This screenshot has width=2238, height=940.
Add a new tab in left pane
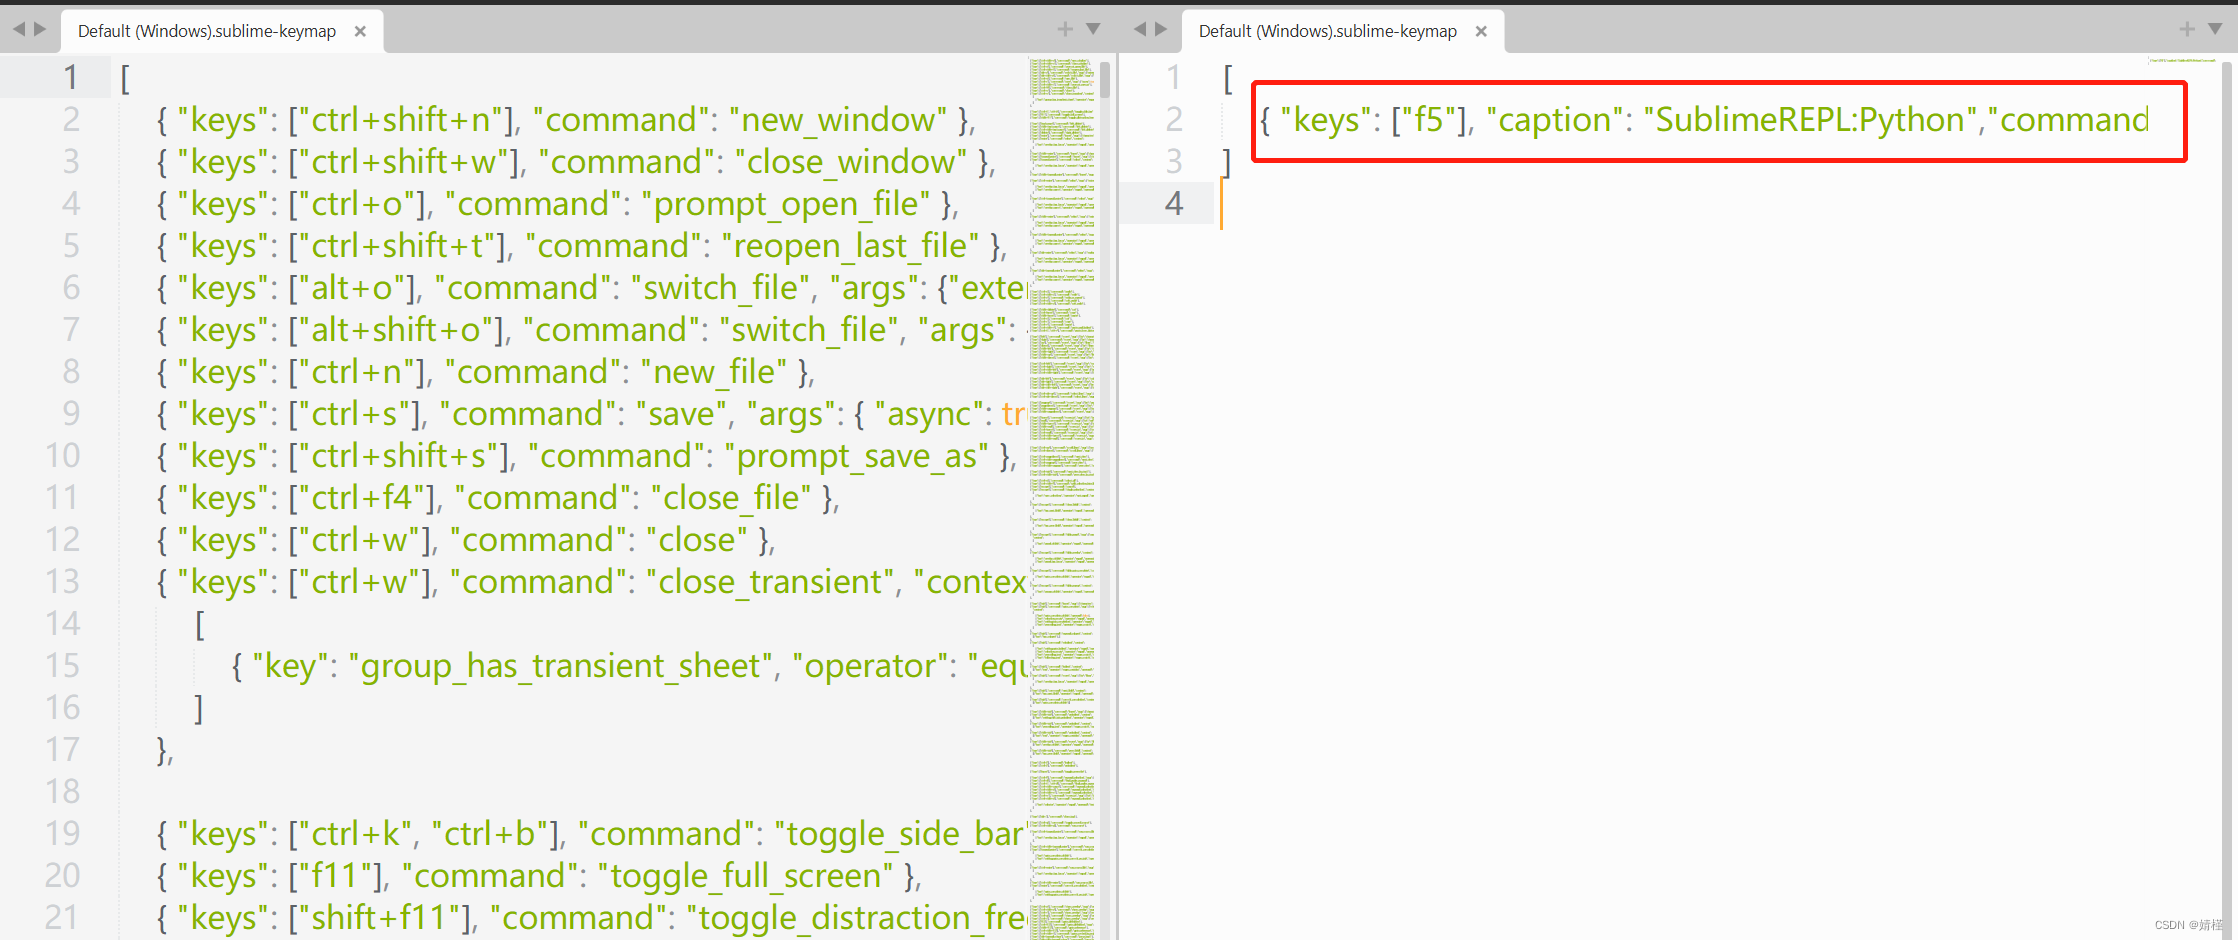pos(1065,30)
